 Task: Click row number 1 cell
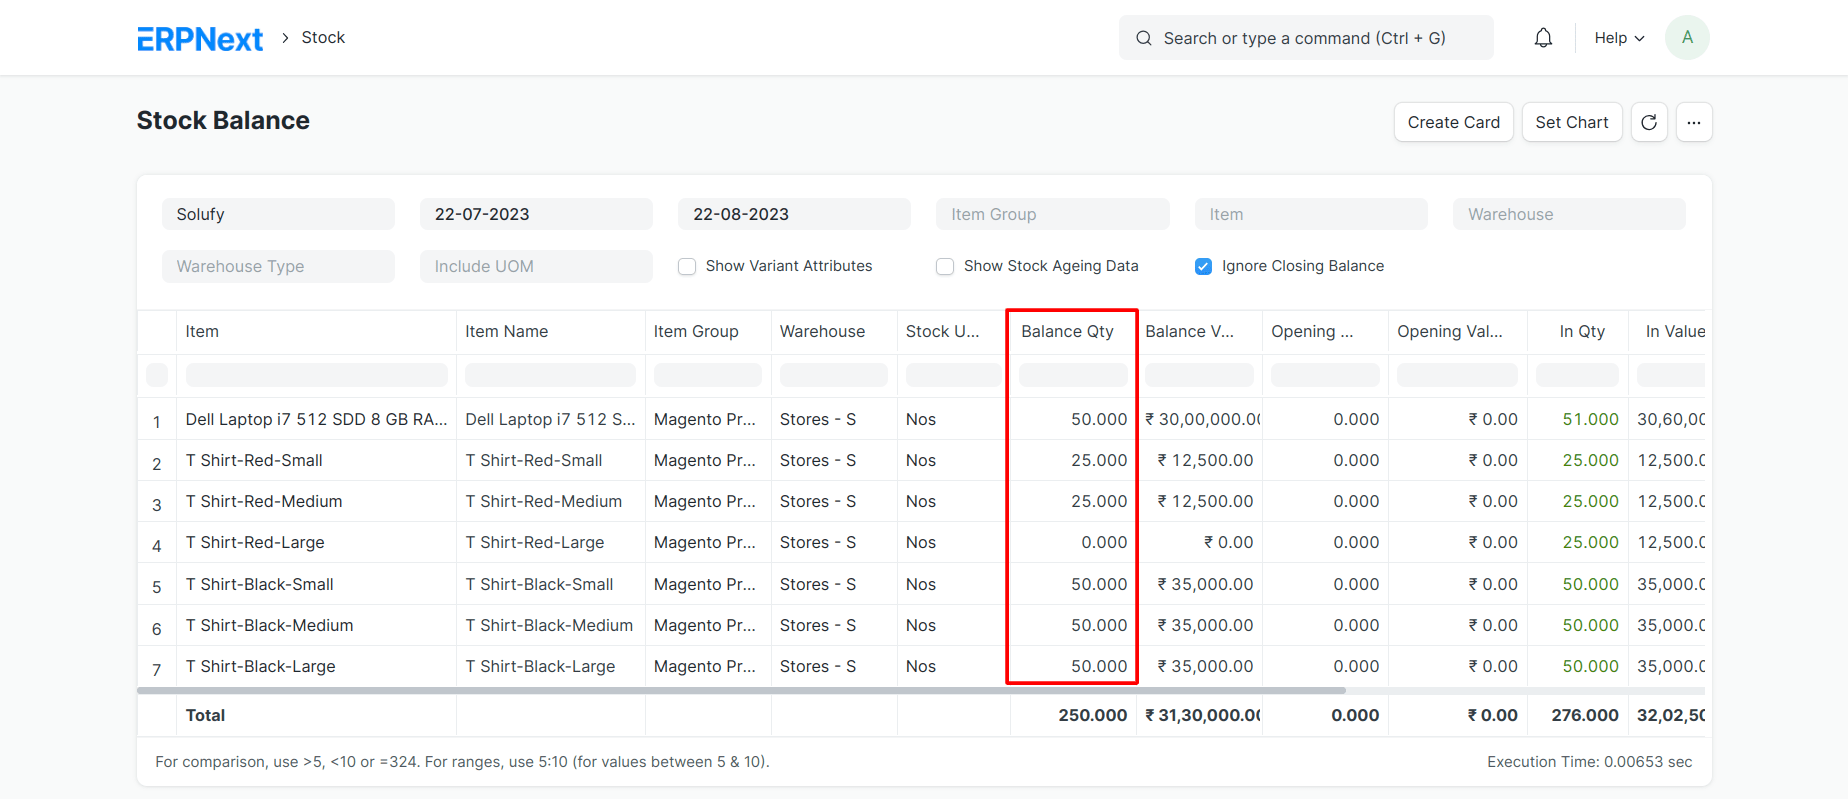[157, 421]
